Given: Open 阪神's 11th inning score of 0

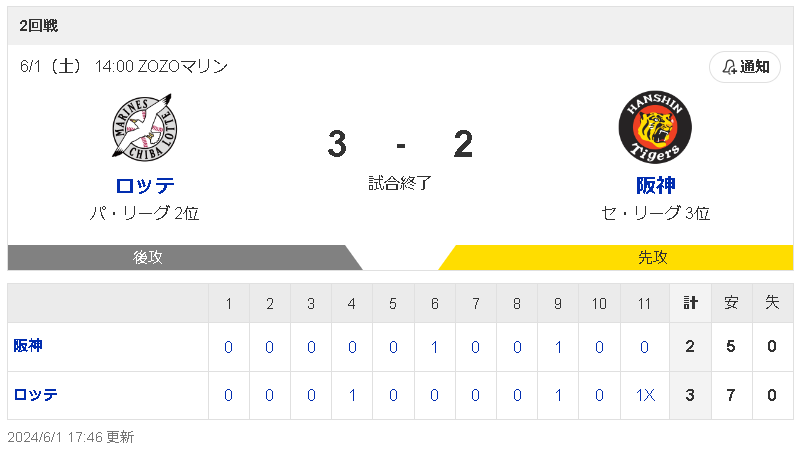Looking at the screenshot, I should point(644,347).
